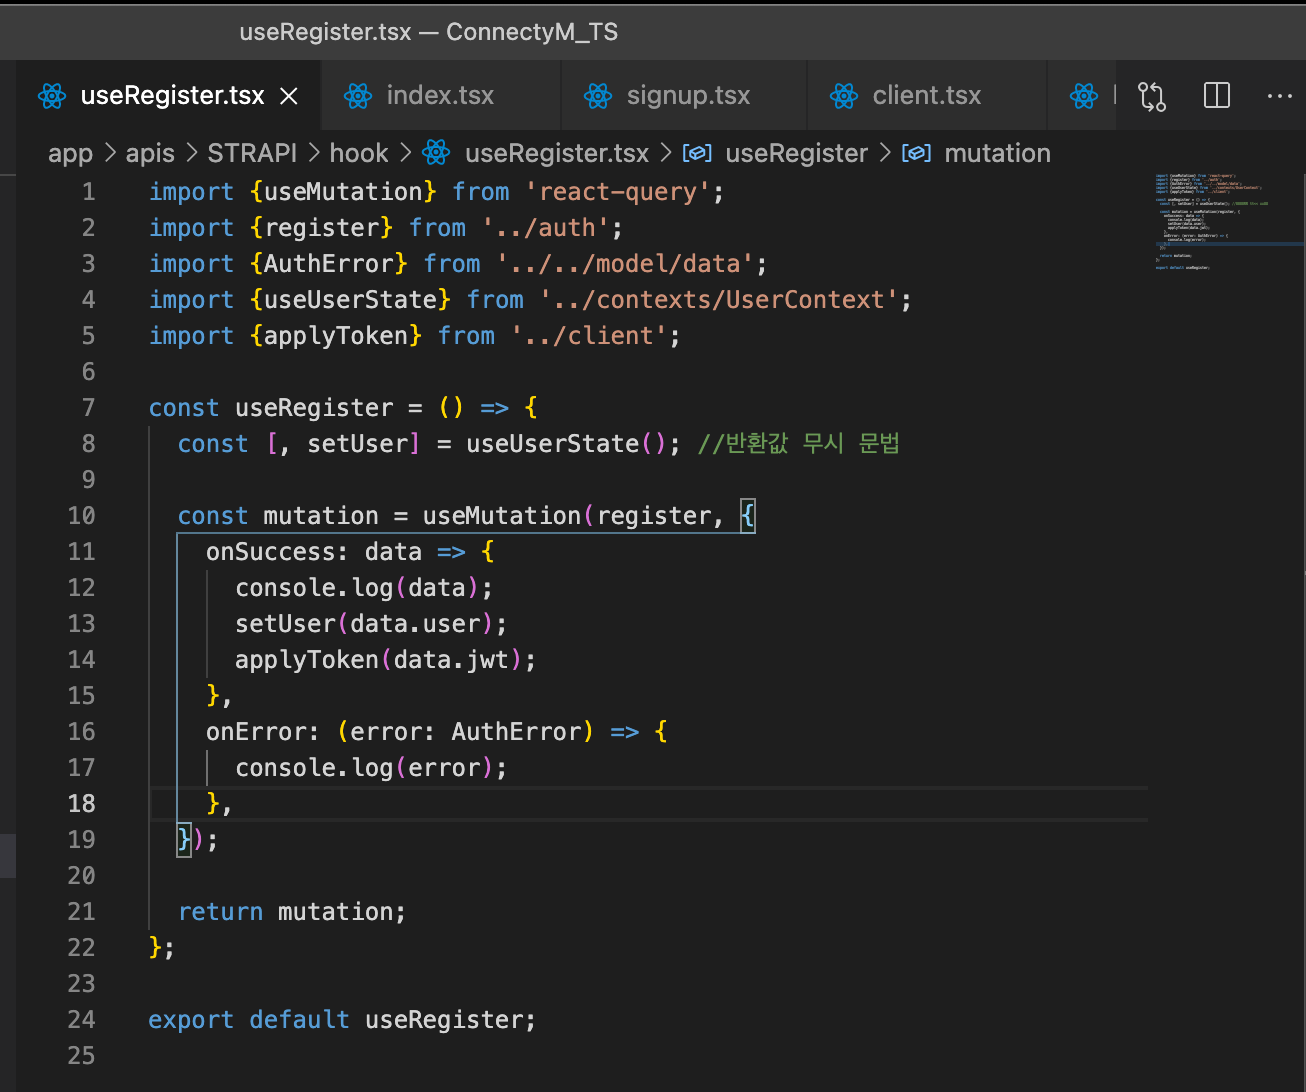Click line number 10 in the gutter
The image size is (1306, 1092).
pyautogui.click(x=81, y=516)
